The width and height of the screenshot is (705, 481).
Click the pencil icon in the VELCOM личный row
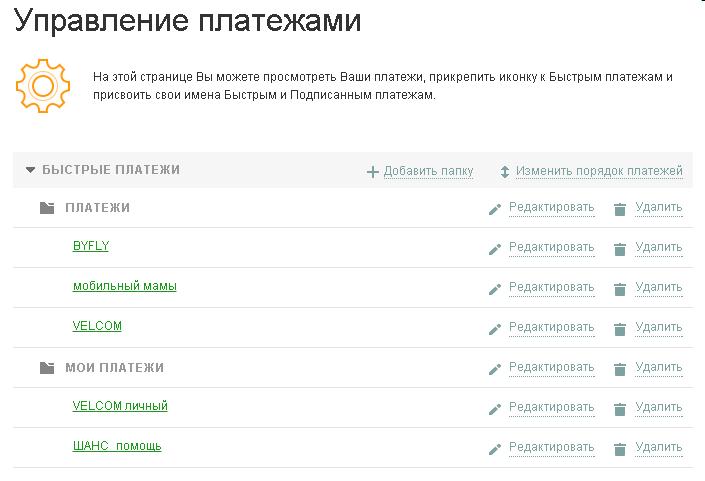pyautogui.click(x=494, y=409)
